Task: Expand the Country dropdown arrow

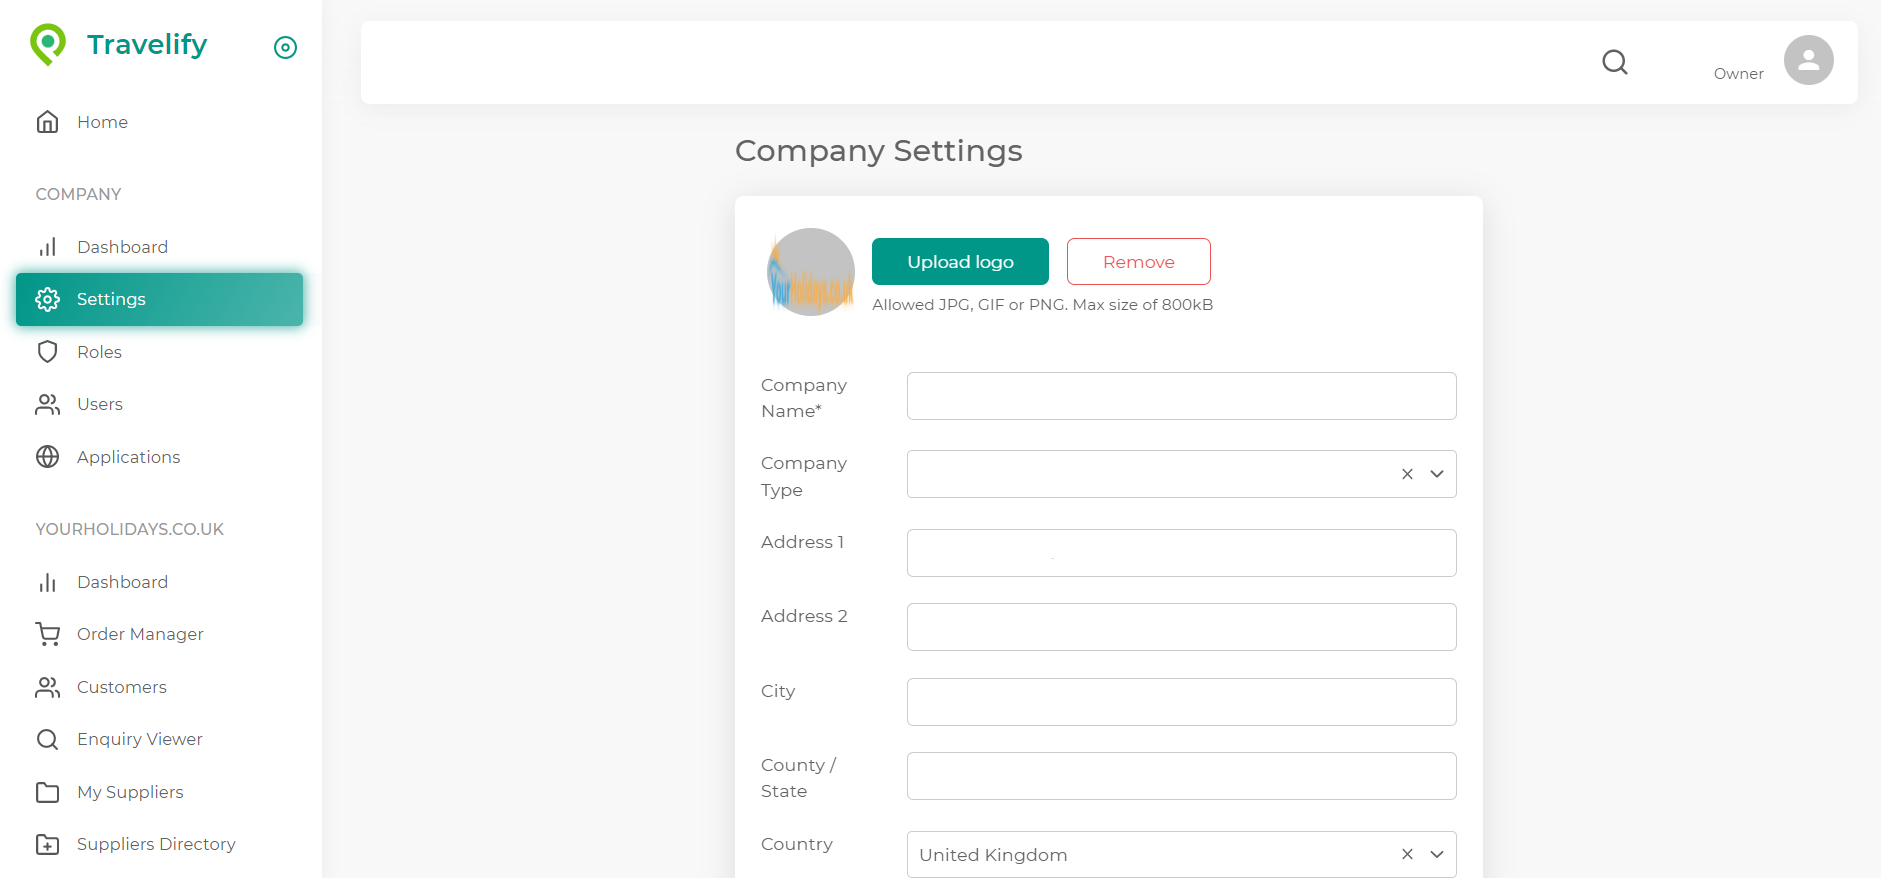Action: pyautogui.click(x=1437, y=854)
